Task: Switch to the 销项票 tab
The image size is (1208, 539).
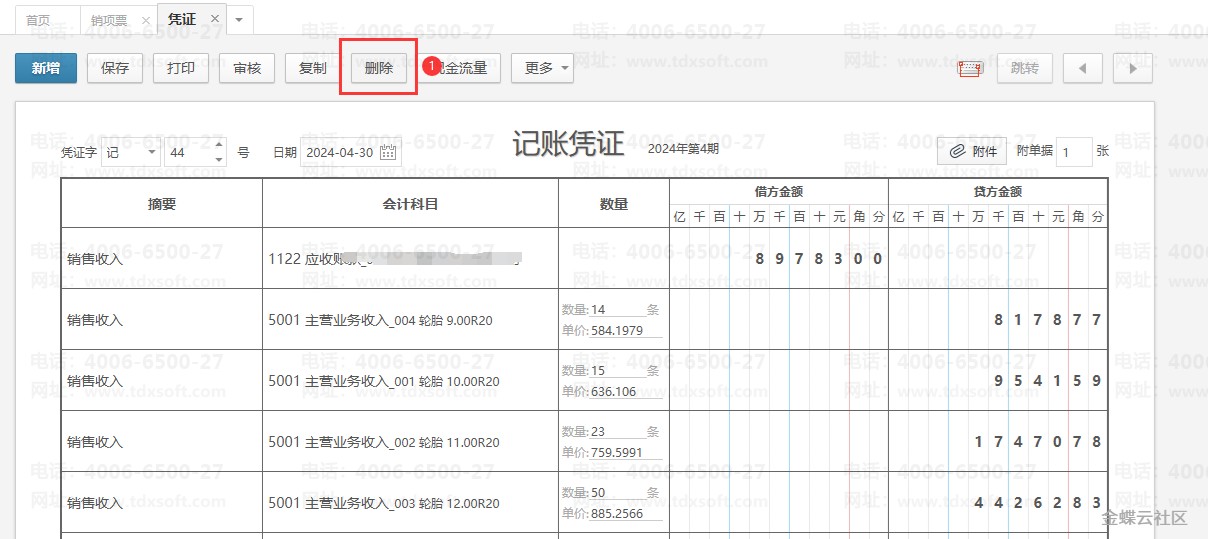Action: click(108, 20)
